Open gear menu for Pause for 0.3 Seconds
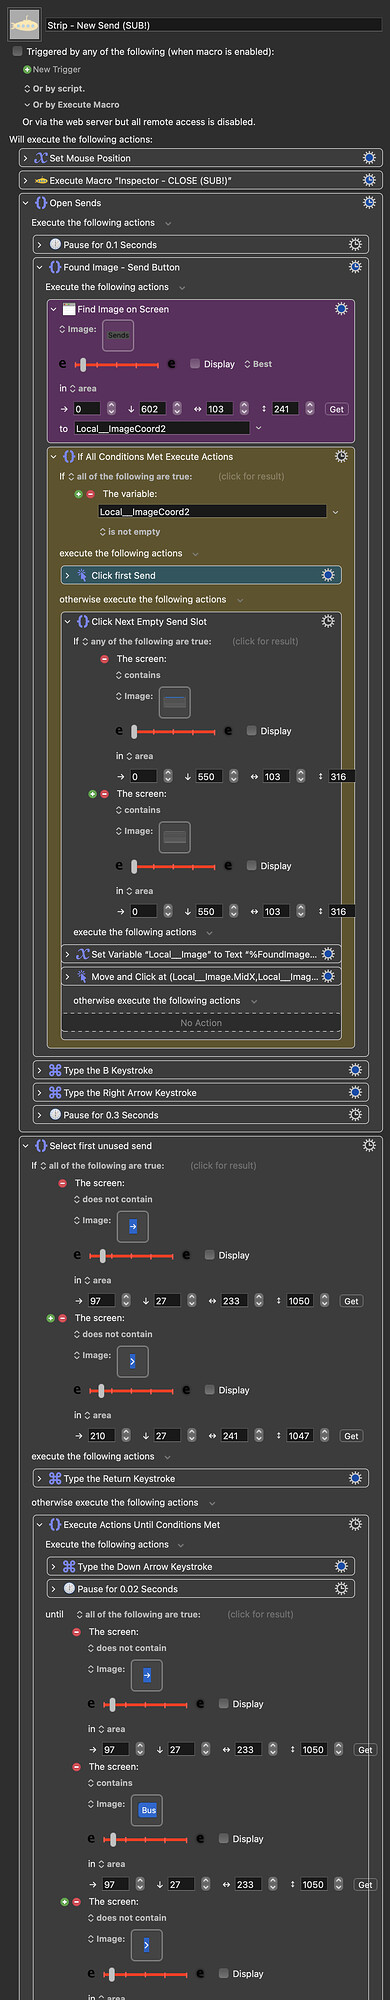 (x=355, y=1115)
